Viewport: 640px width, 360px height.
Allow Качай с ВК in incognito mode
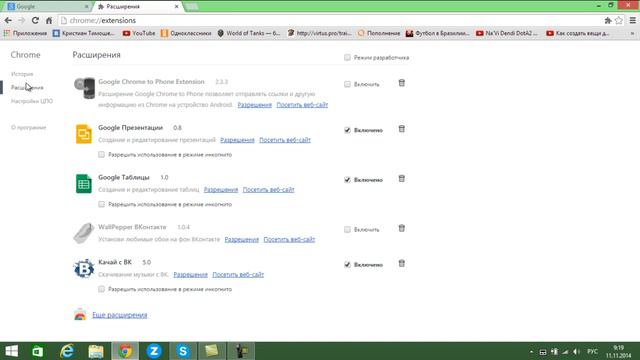click(x=101, y=289)
